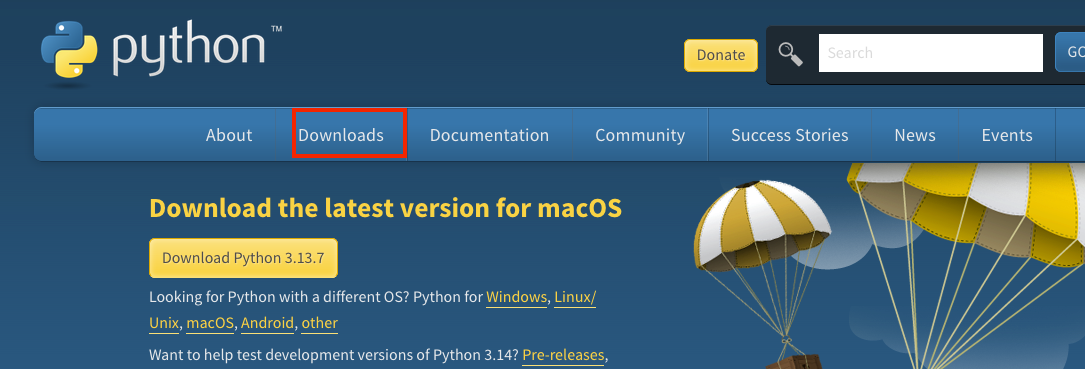The image size is (1085, 369).
Task: Click the heading Download the latest version for macOS
Action: pyautogui.click(x=385, y=208)
